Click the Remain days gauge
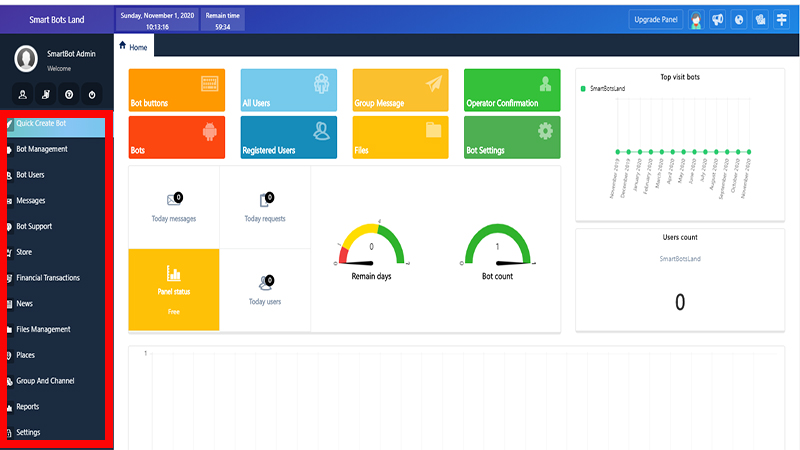Image resolution: width=800 pixels, height=450 pixels. click(x=371, y=250)
